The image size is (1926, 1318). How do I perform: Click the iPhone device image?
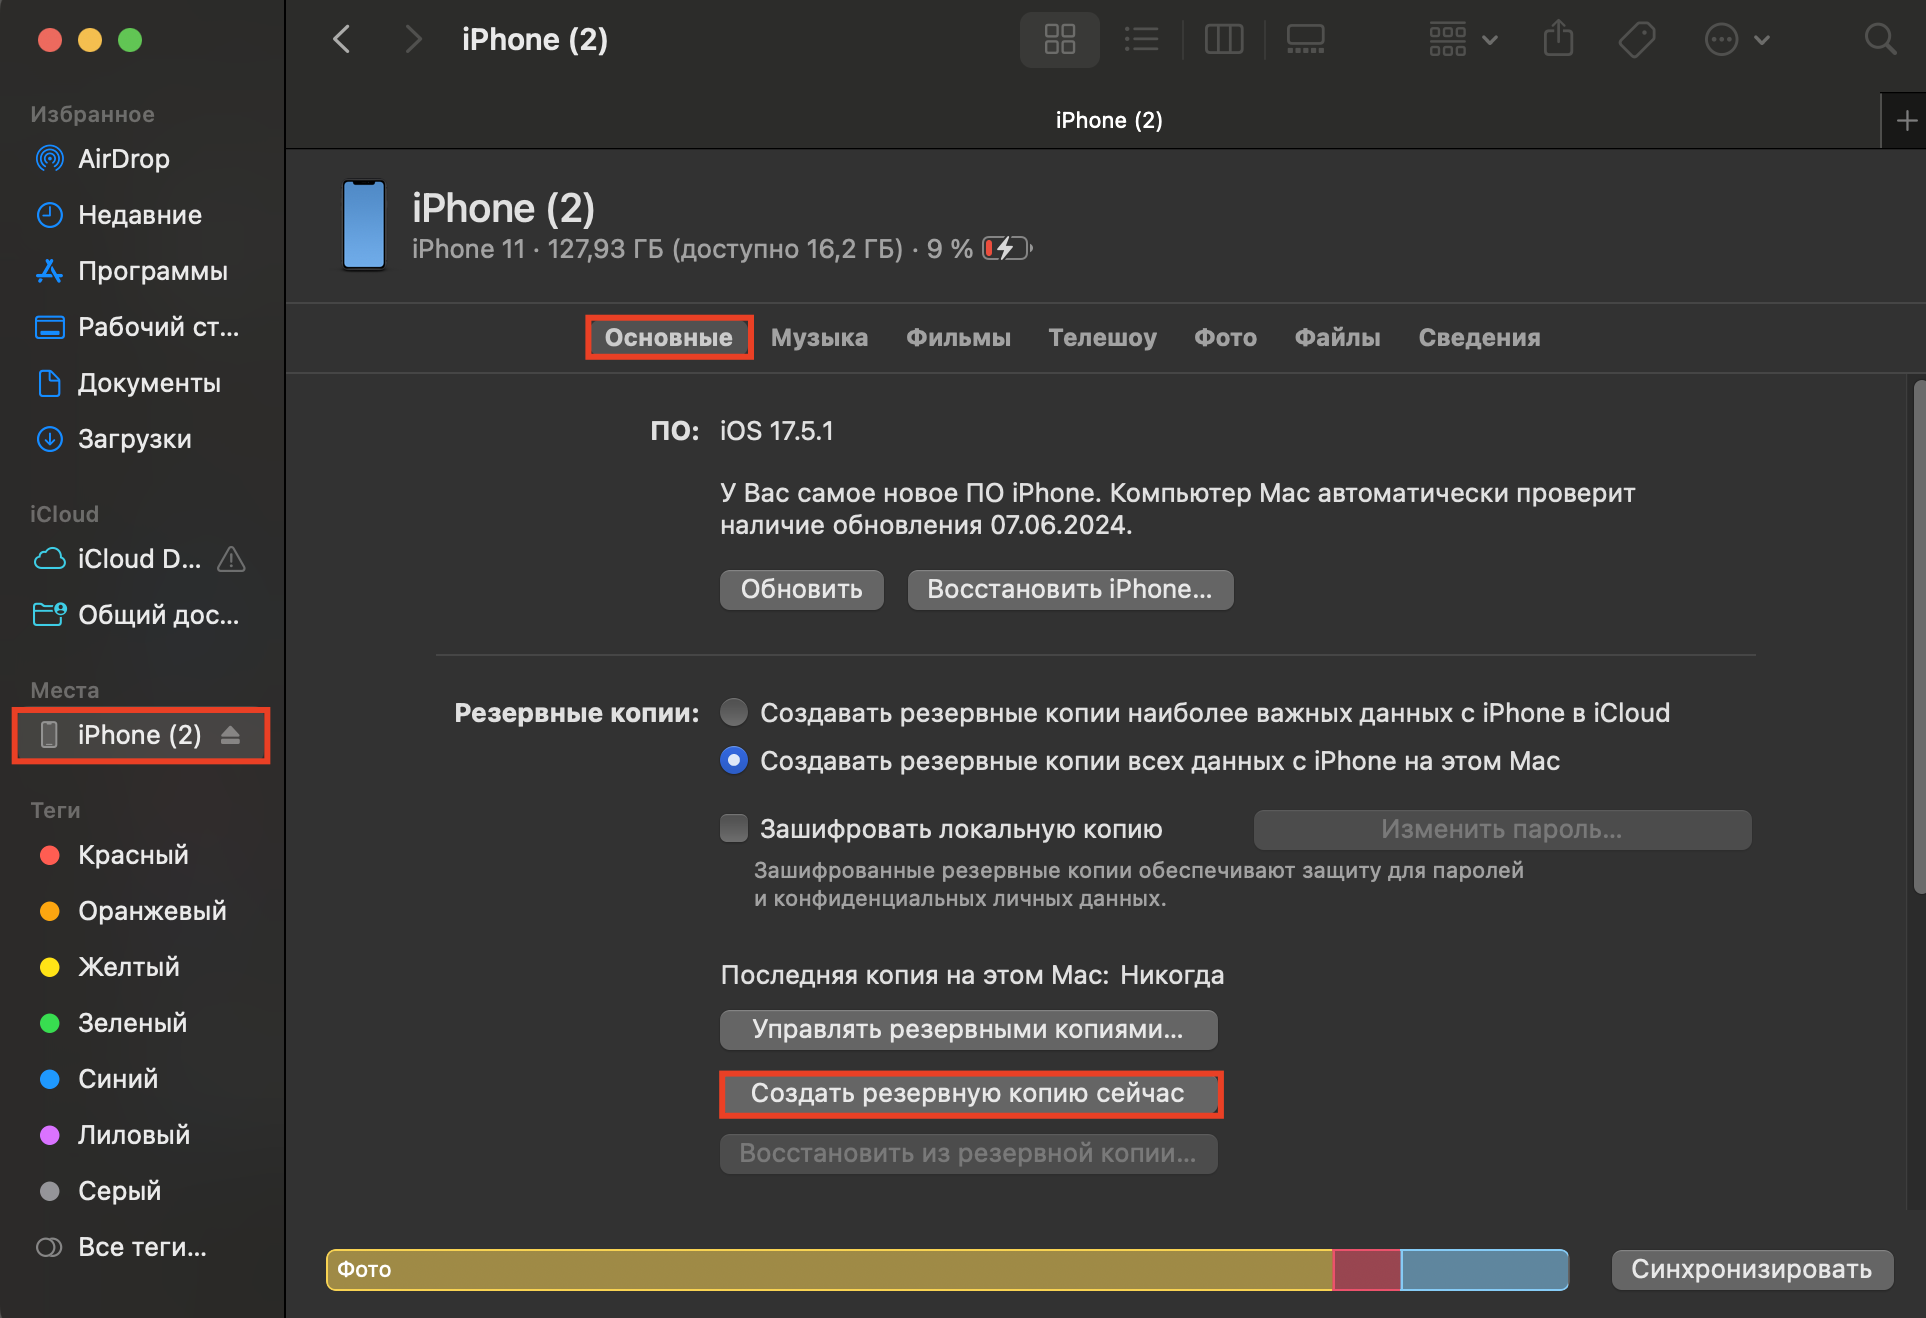(364, 225)
